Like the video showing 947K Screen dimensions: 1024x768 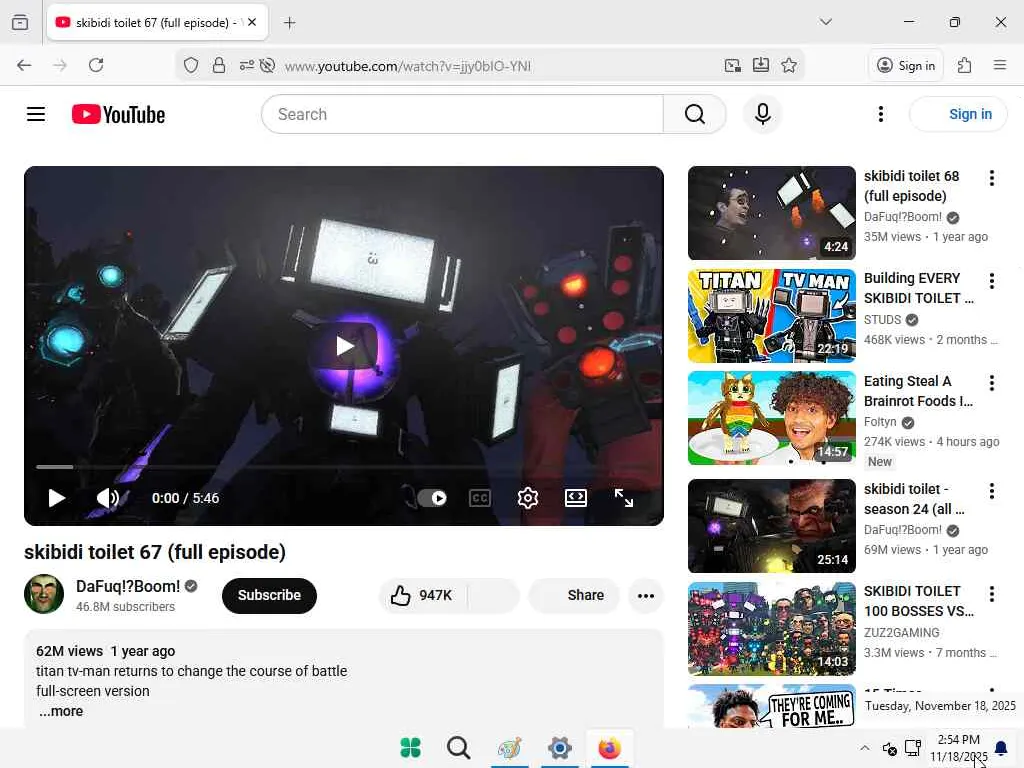(x=423, y=595)
